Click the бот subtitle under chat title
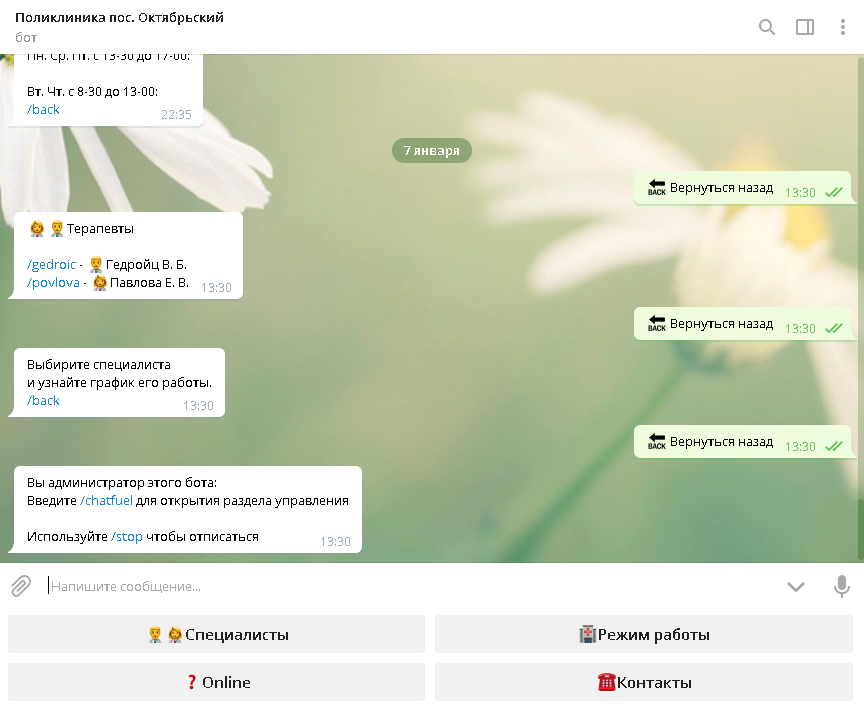Screen dimensions: 864x704 coord(26,37)
